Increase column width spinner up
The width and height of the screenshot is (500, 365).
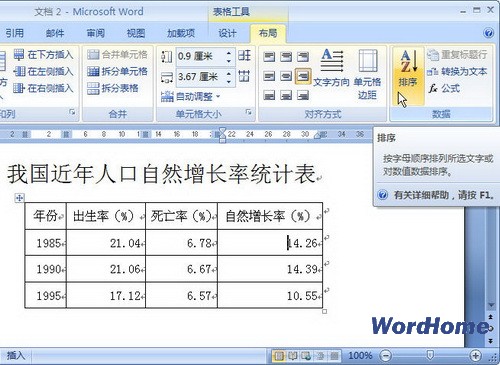pos(229,73)
